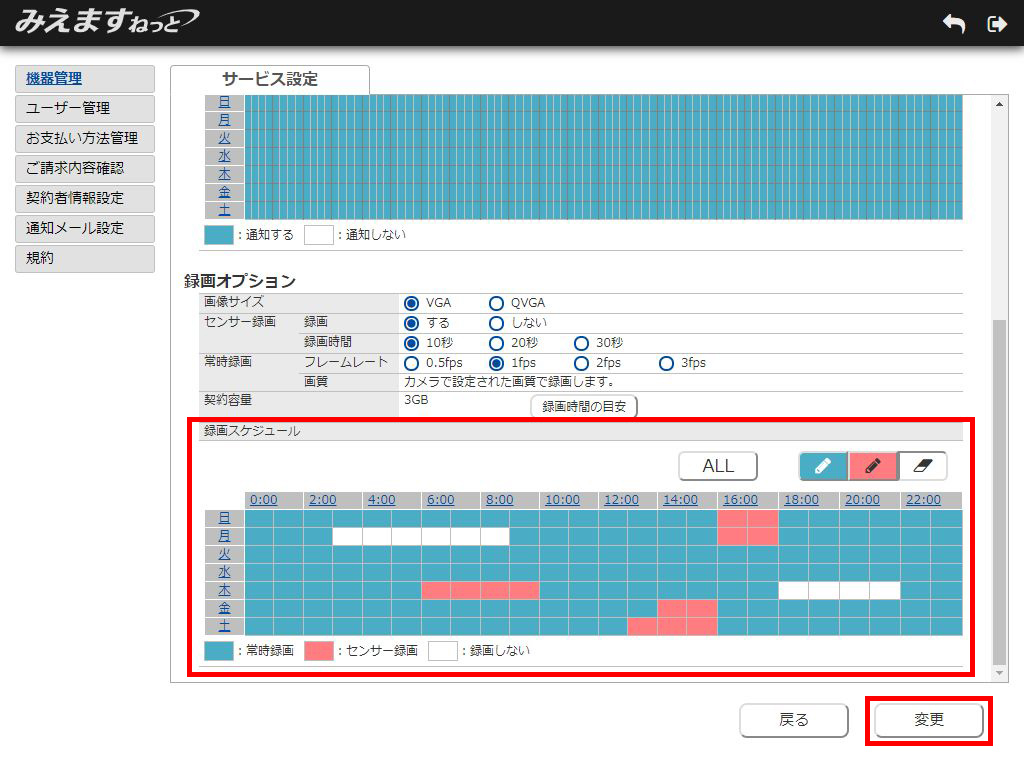This screenshot has height=768, width=1024.
Task: Switch to サービス設定 tab
Action: point(270,80)
